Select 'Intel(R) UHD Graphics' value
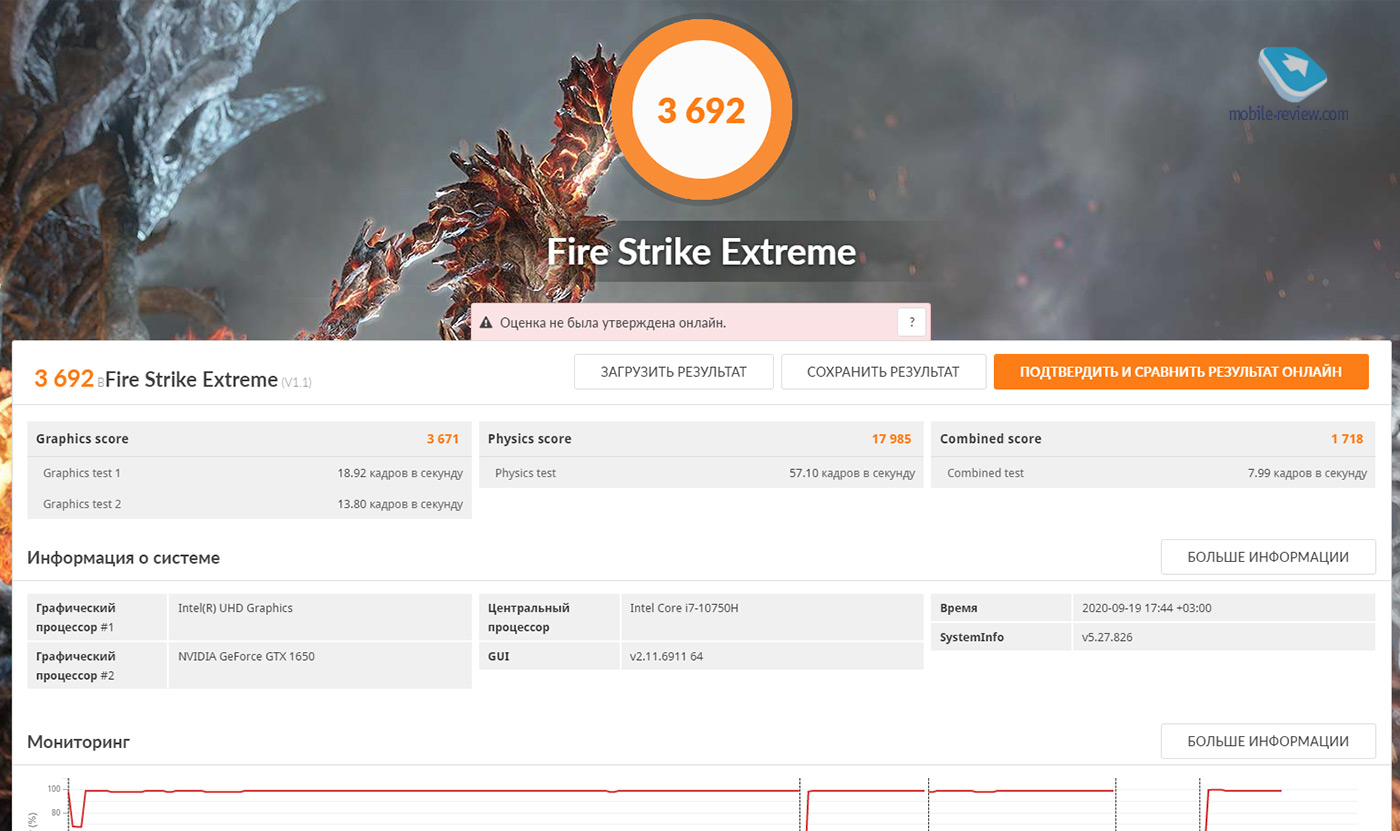 click(235, 607)
